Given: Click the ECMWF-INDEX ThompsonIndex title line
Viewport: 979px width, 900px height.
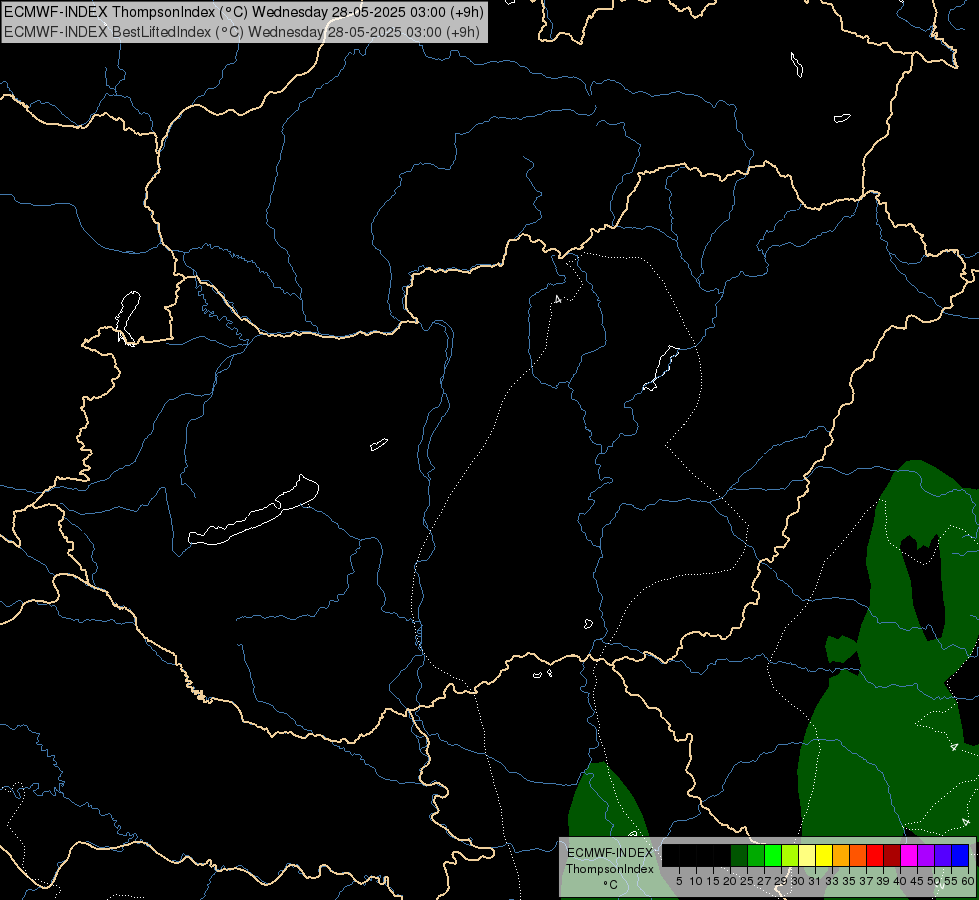Looking at the screenshot, I should coord(244,12).
